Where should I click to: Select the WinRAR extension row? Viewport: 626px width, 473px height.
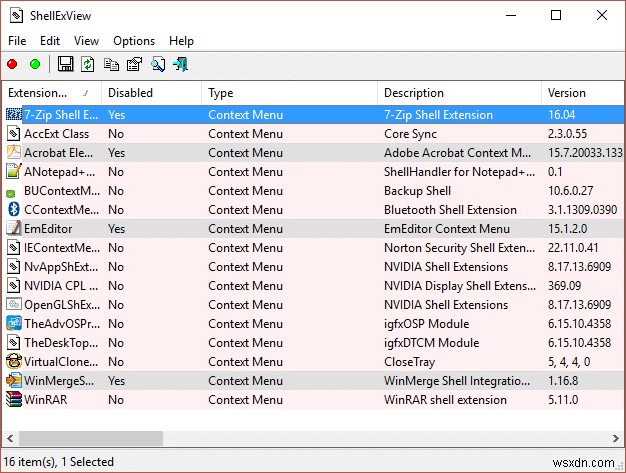coord(48,400)
